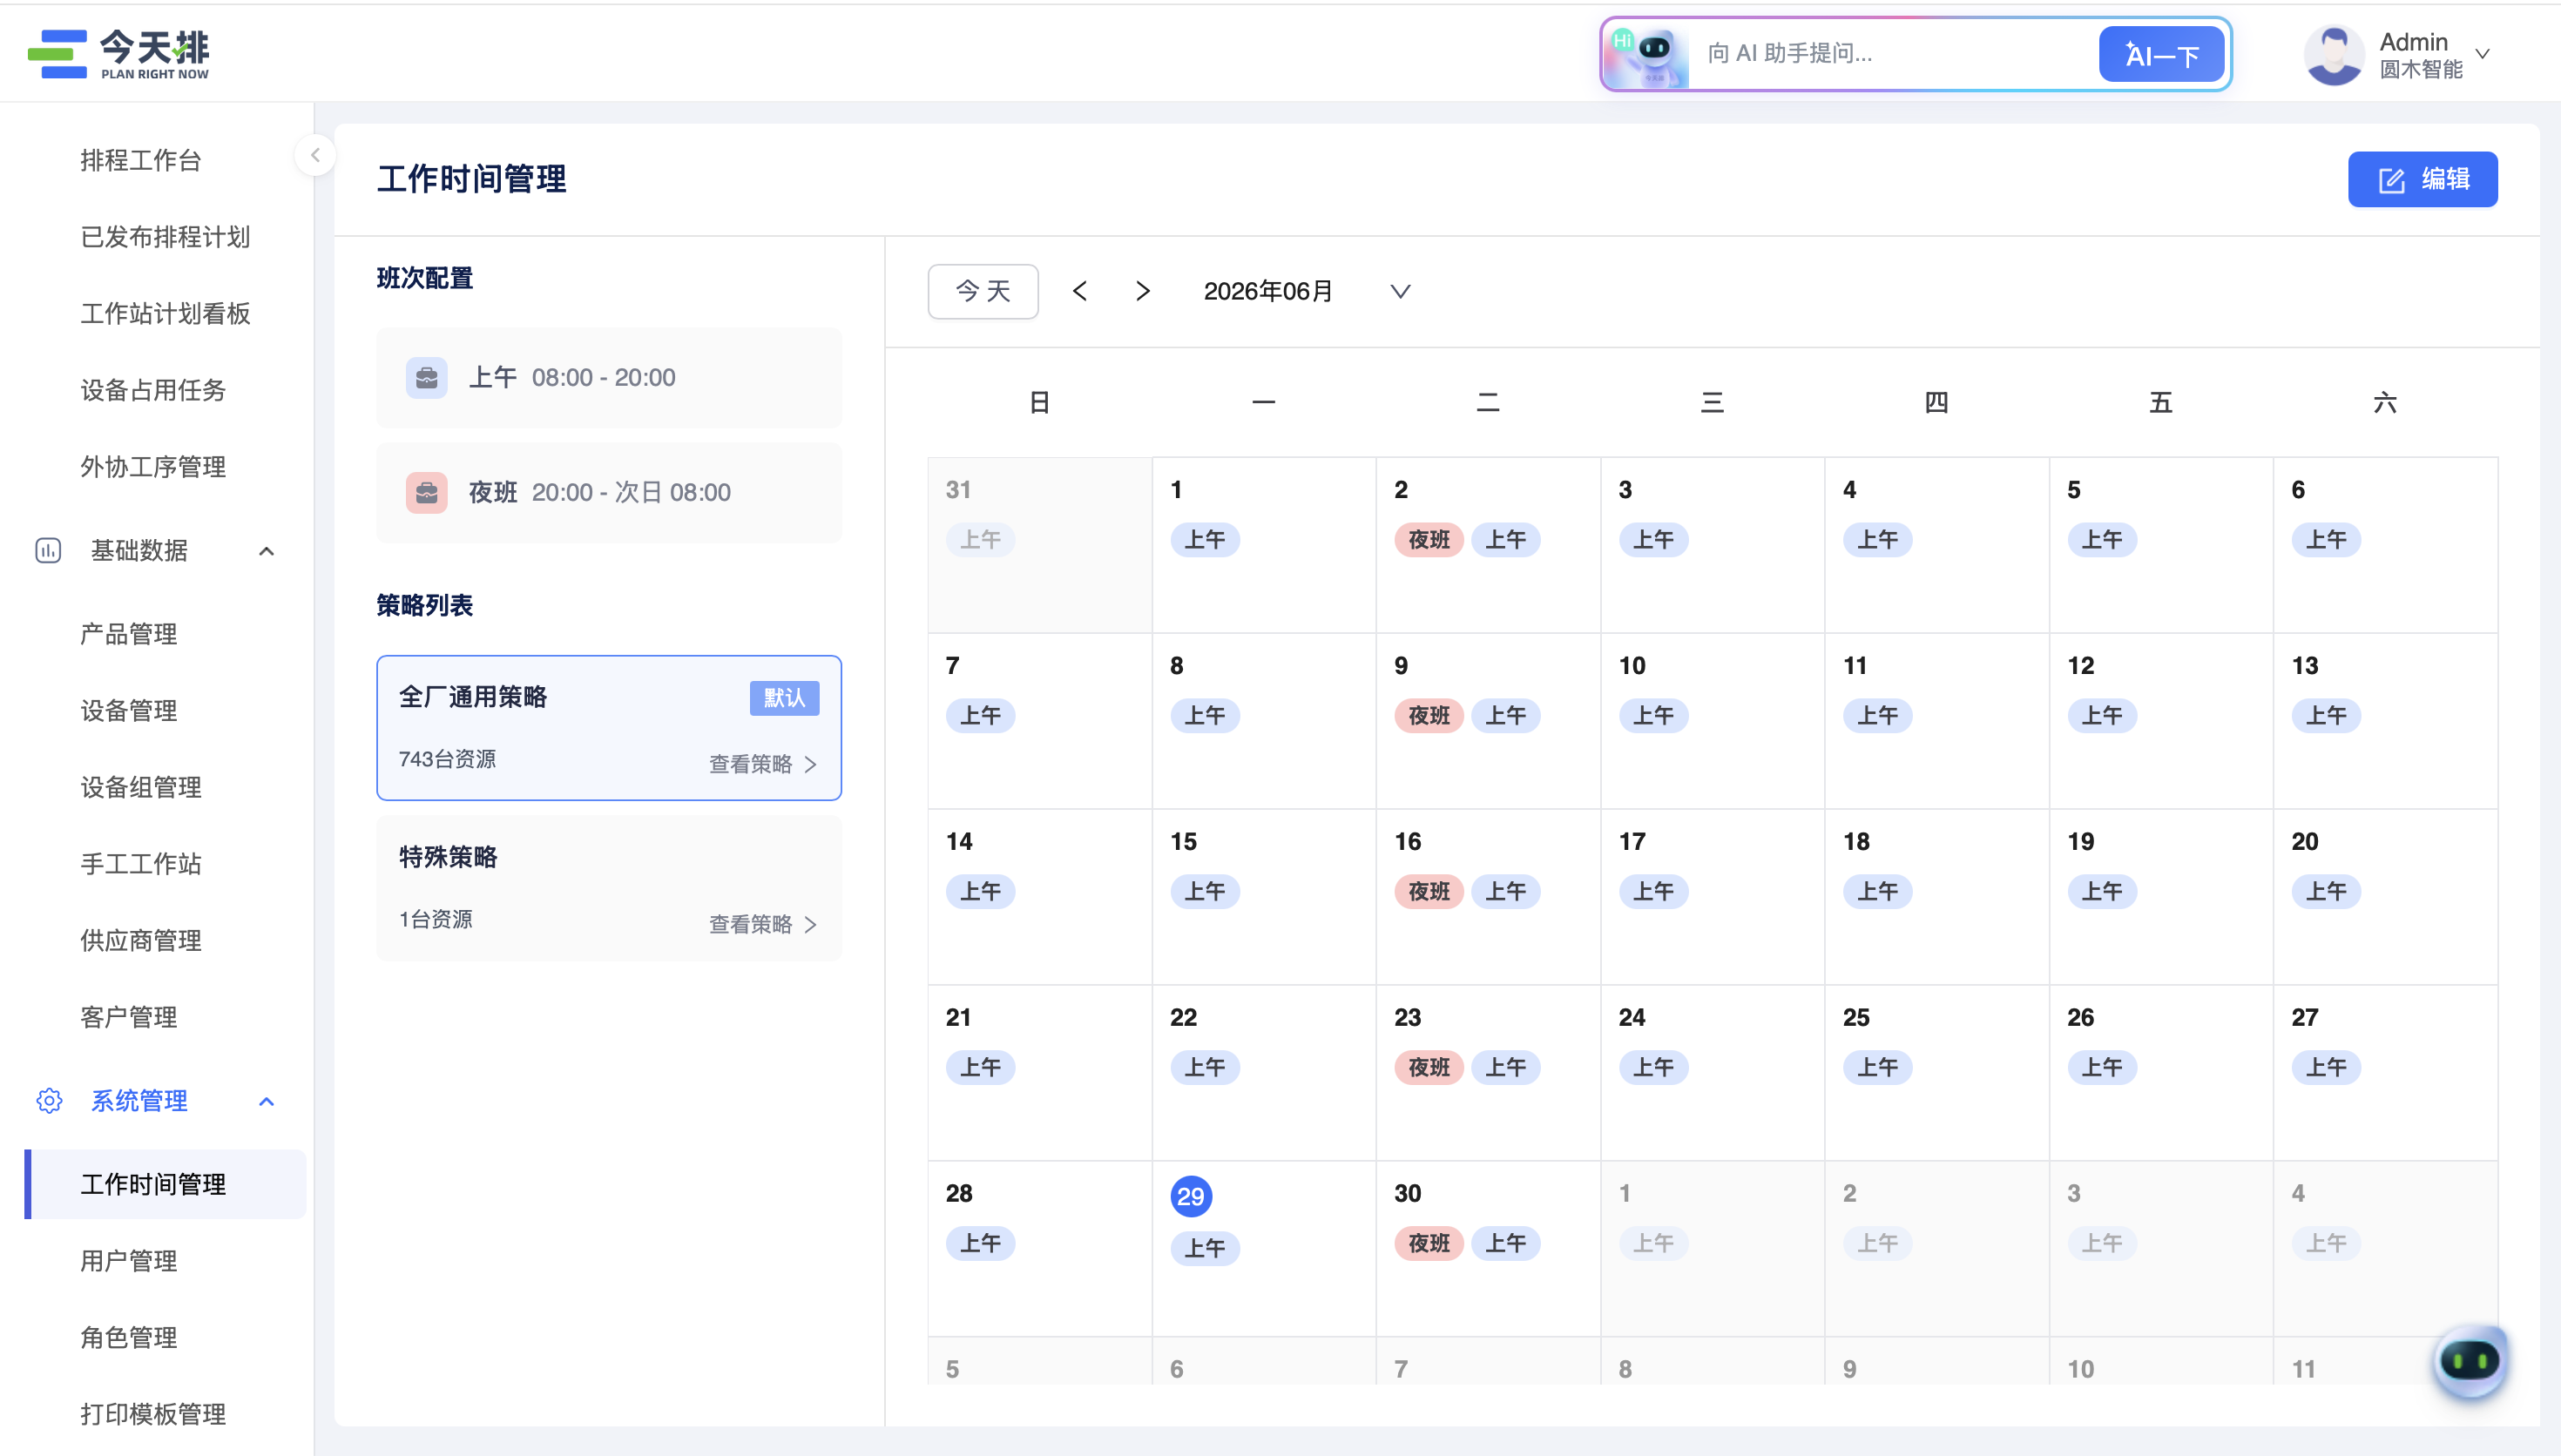Viewport: 2561px width, 1456px height.
Task: Click the AI robot avatar in the assistant bar
Action: 1648,54
